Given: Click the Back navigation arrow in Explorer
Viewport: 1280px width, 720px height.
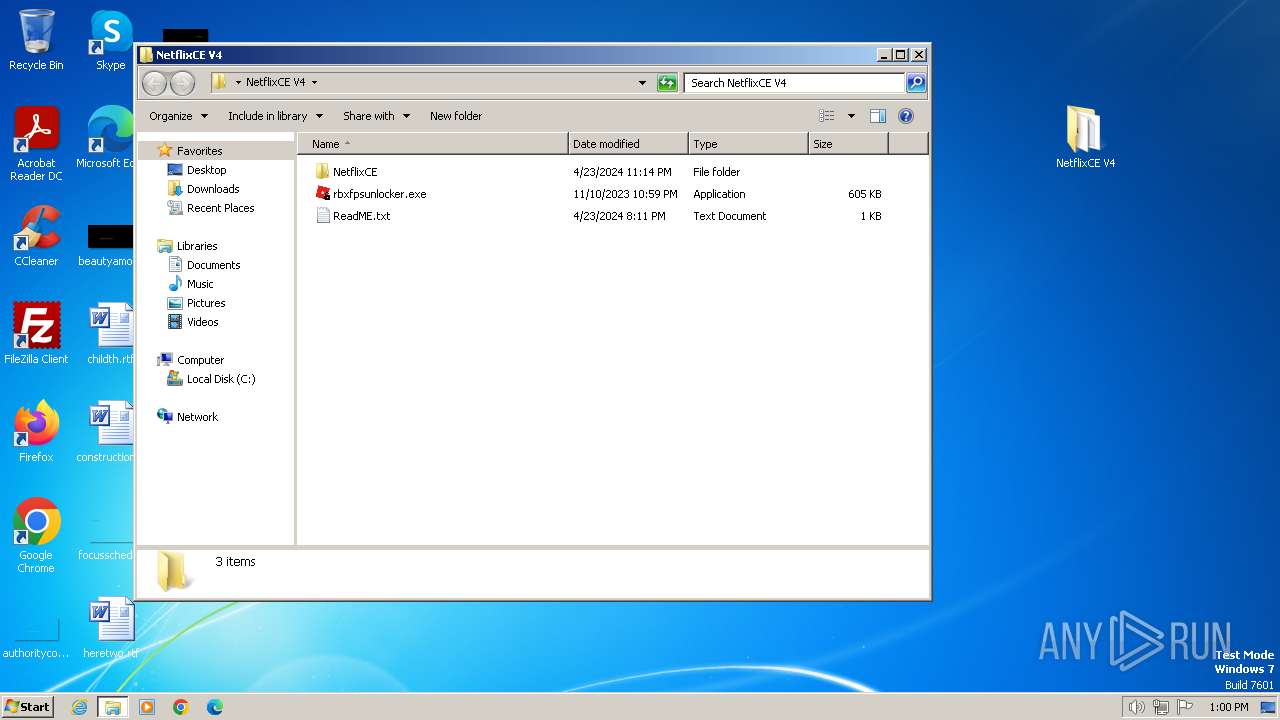Looking at the screenshot, I should (154, 83).
